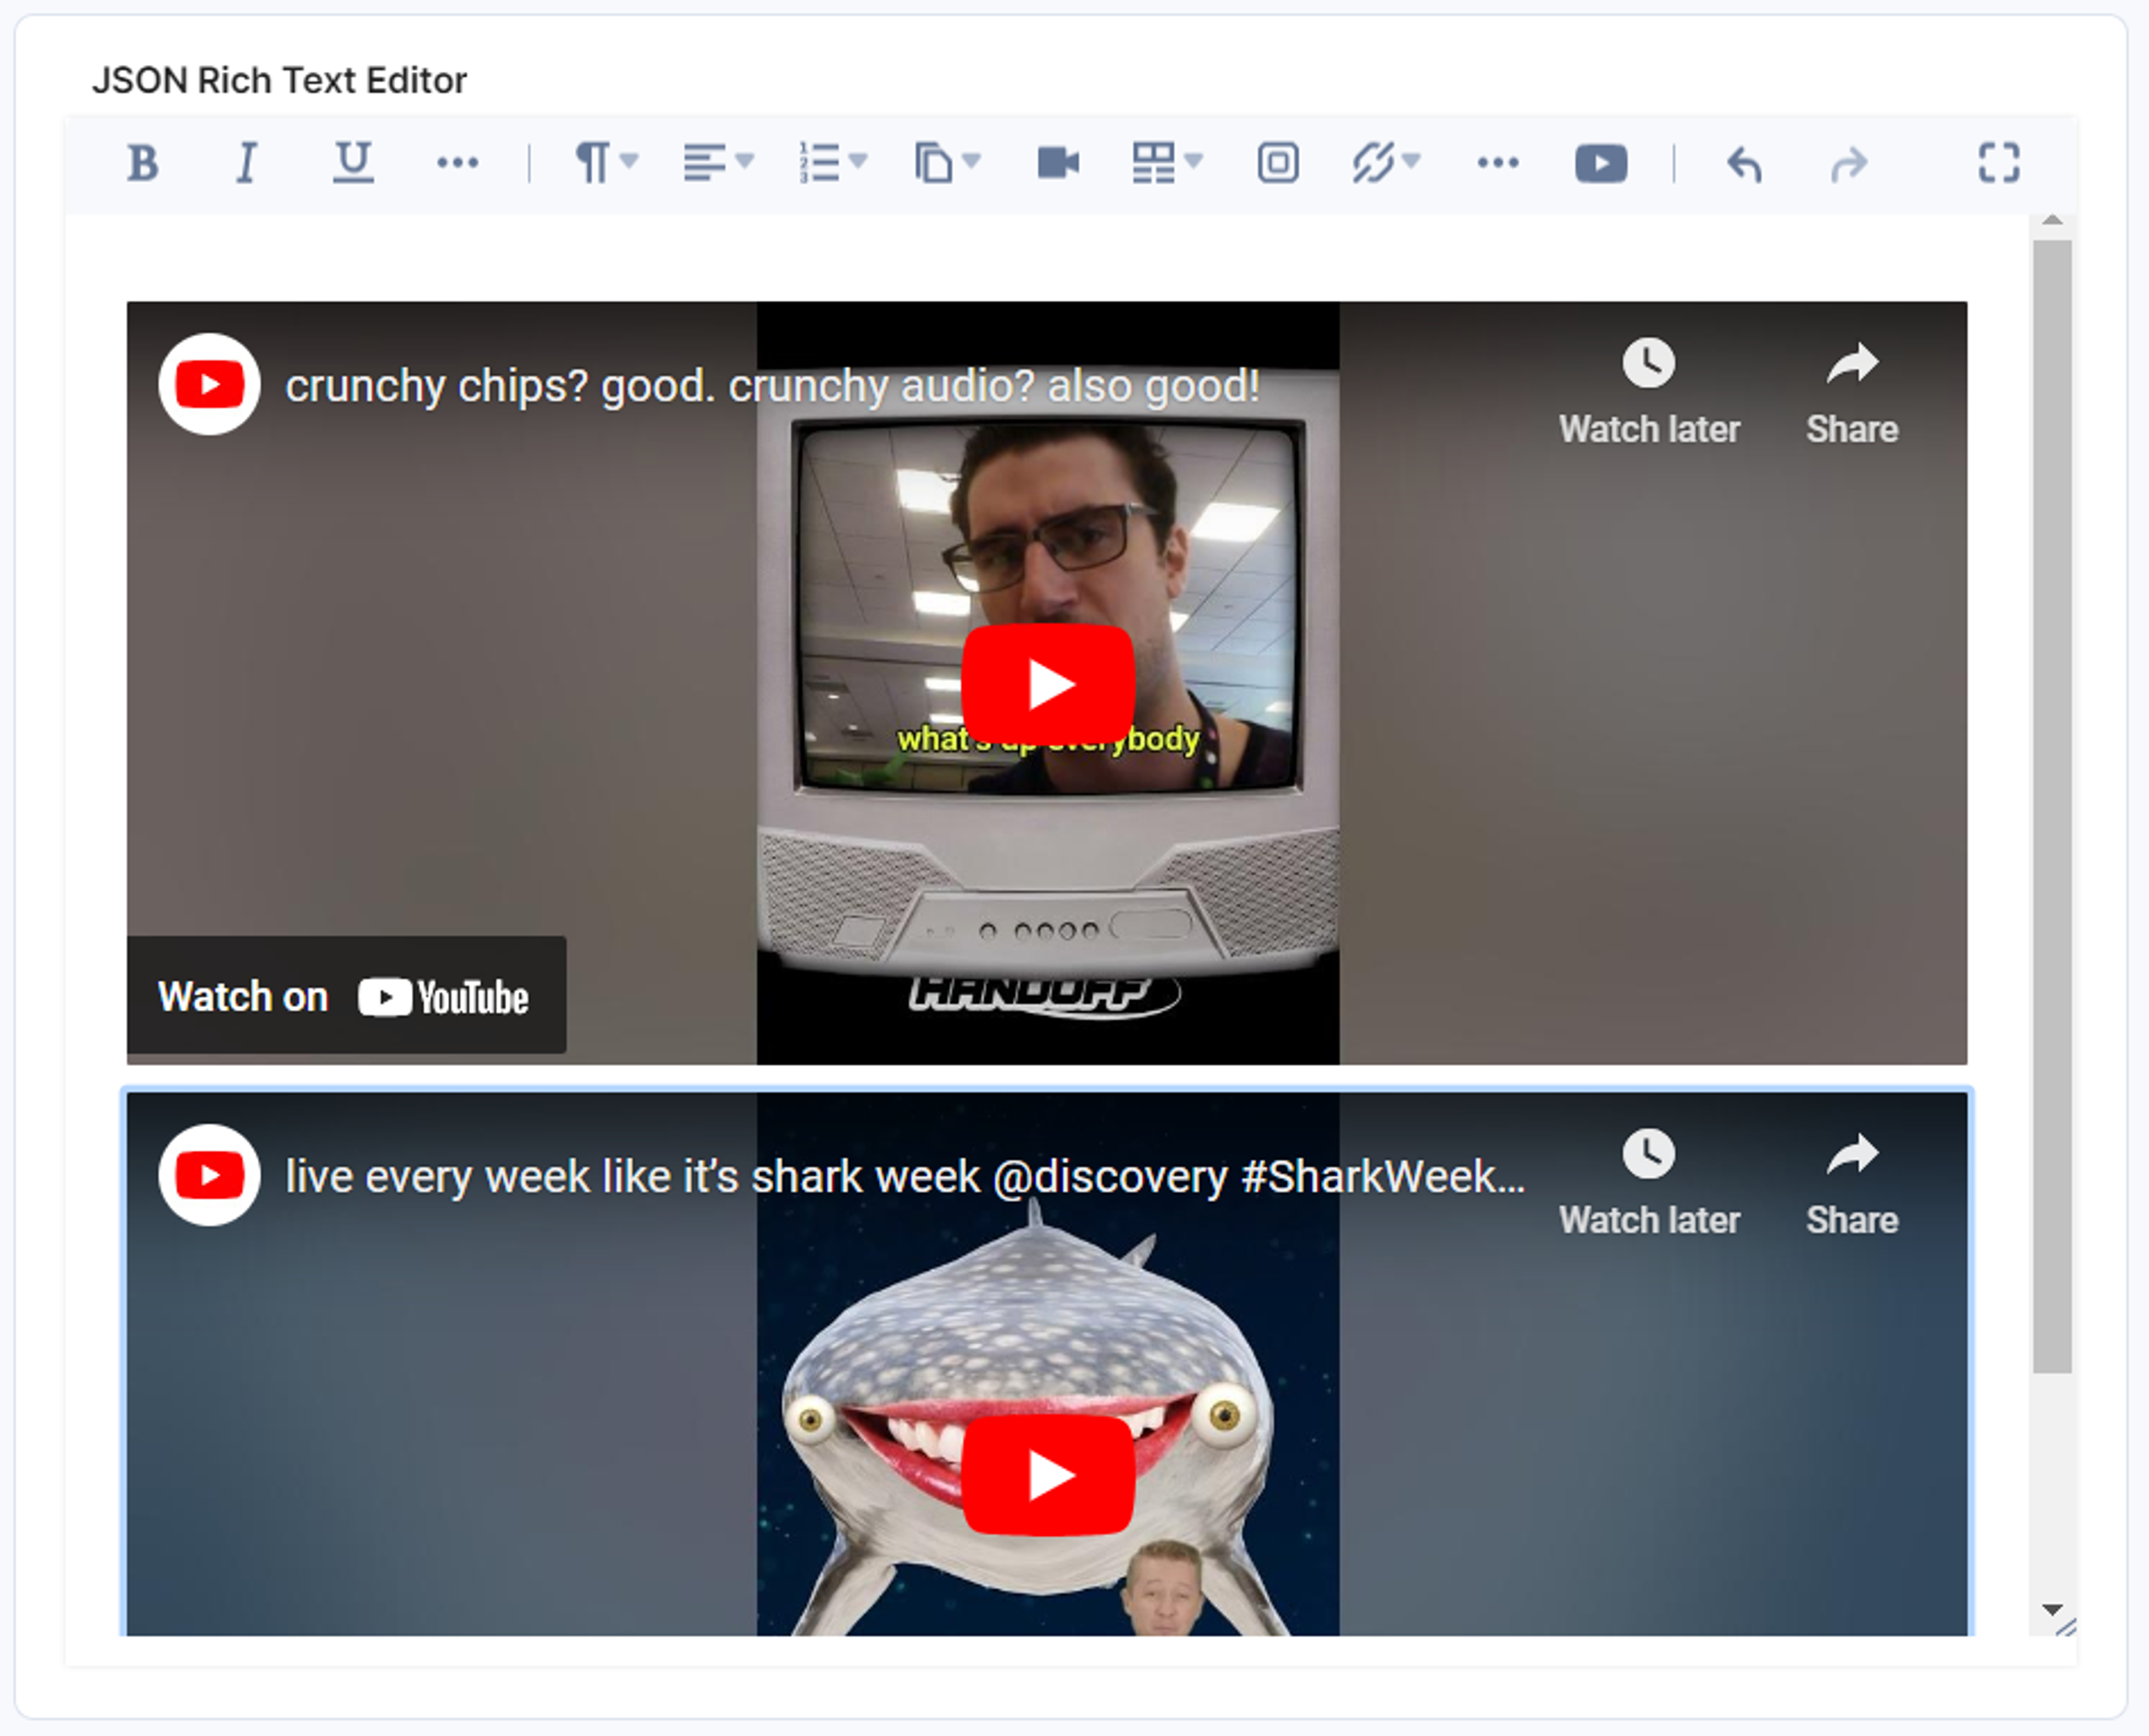Image resolution: width=2149 pixels, height=1736 pixels.
Task: Click the editor resize handle corner
Action: 2066,1627
